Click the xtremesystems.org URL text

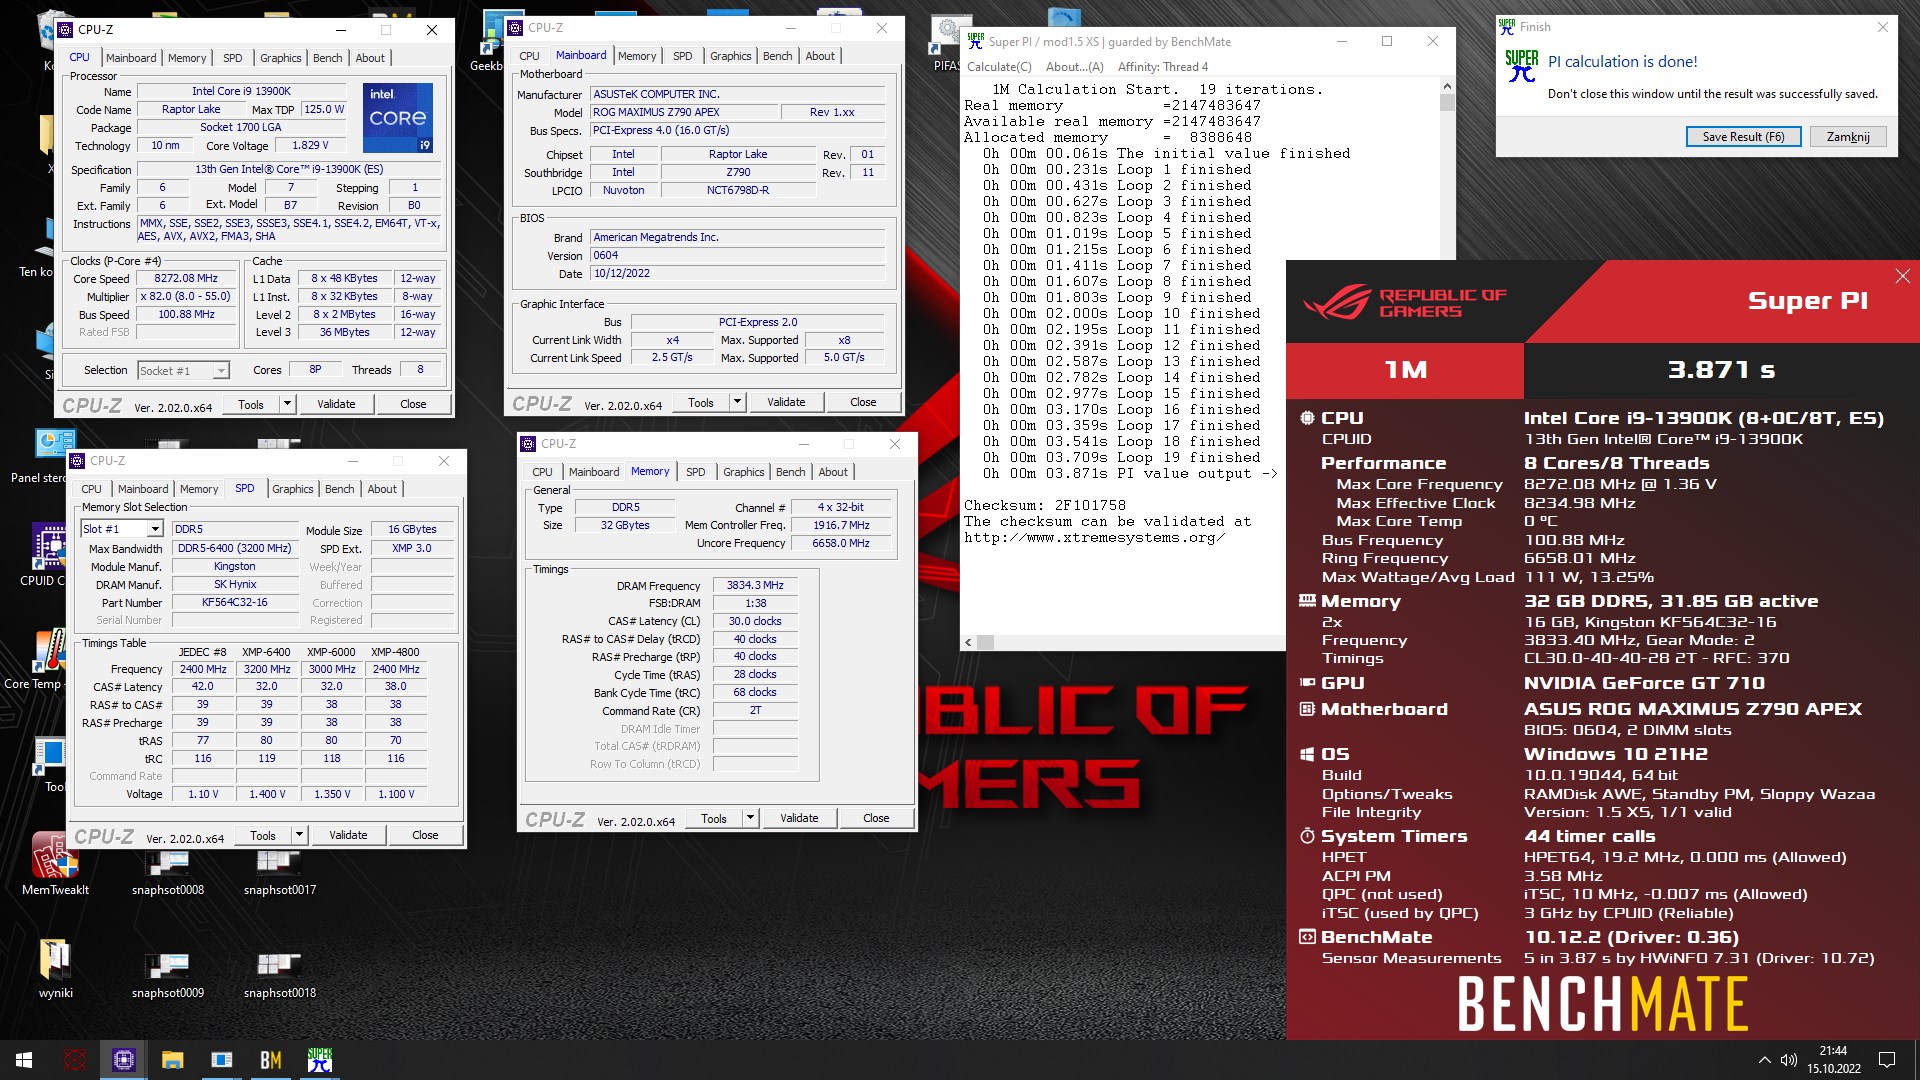(1094, 538)
